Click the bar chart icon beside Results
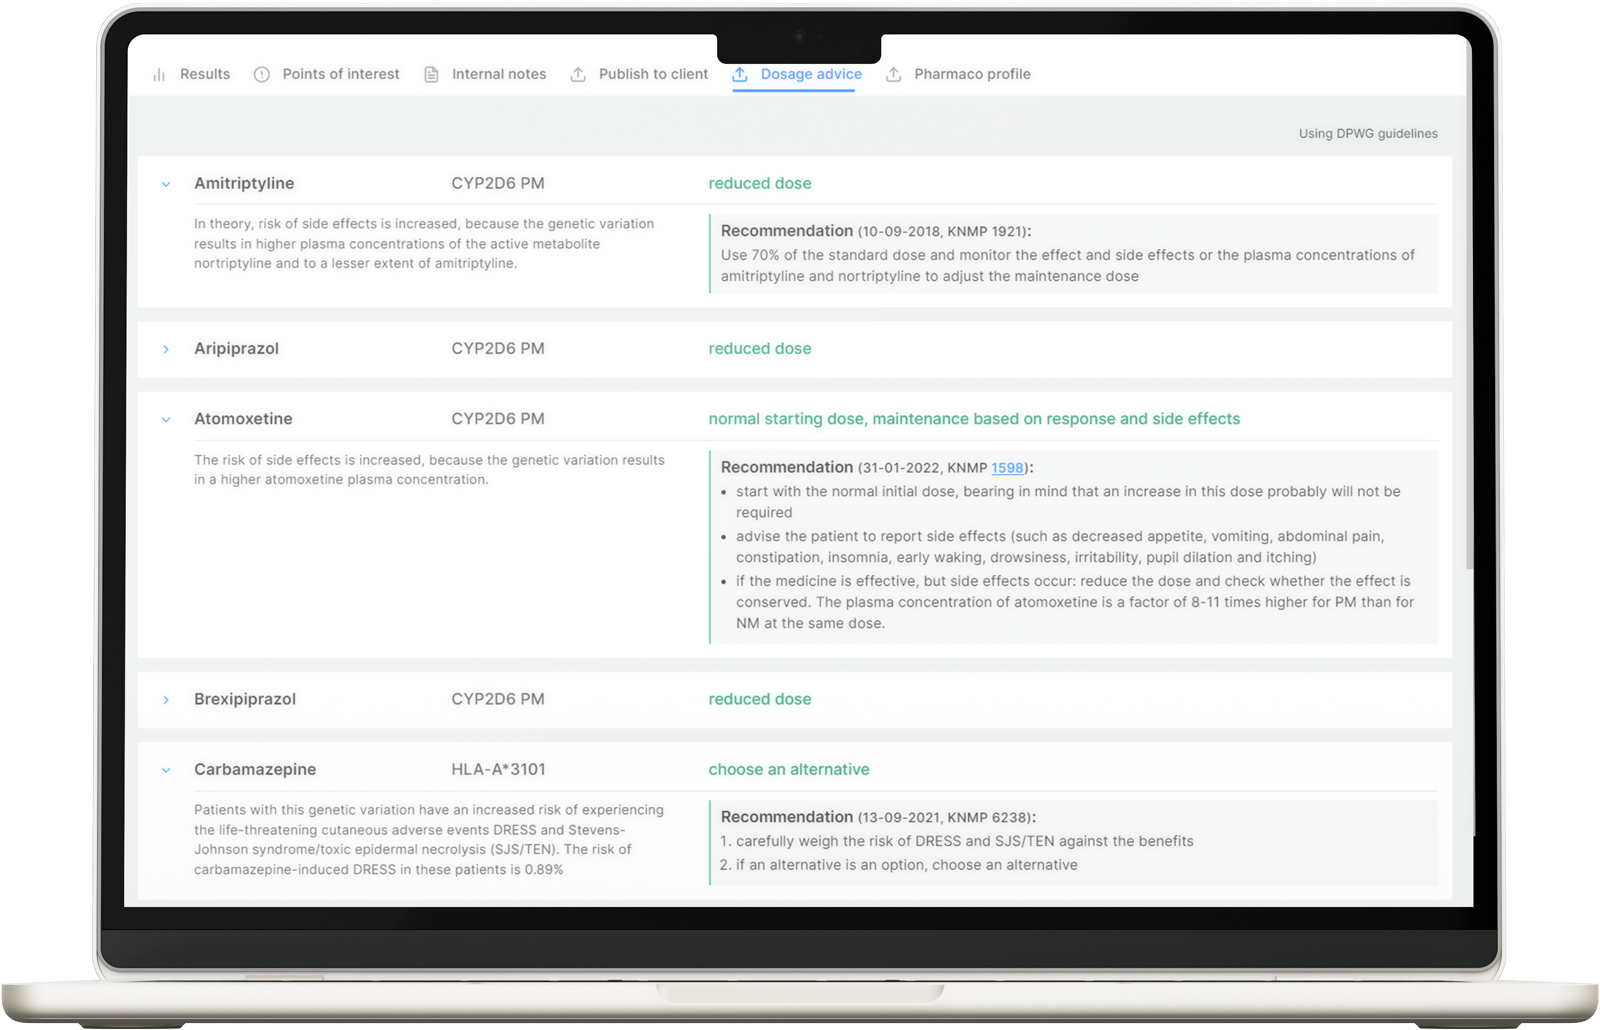 pos(159,75)
